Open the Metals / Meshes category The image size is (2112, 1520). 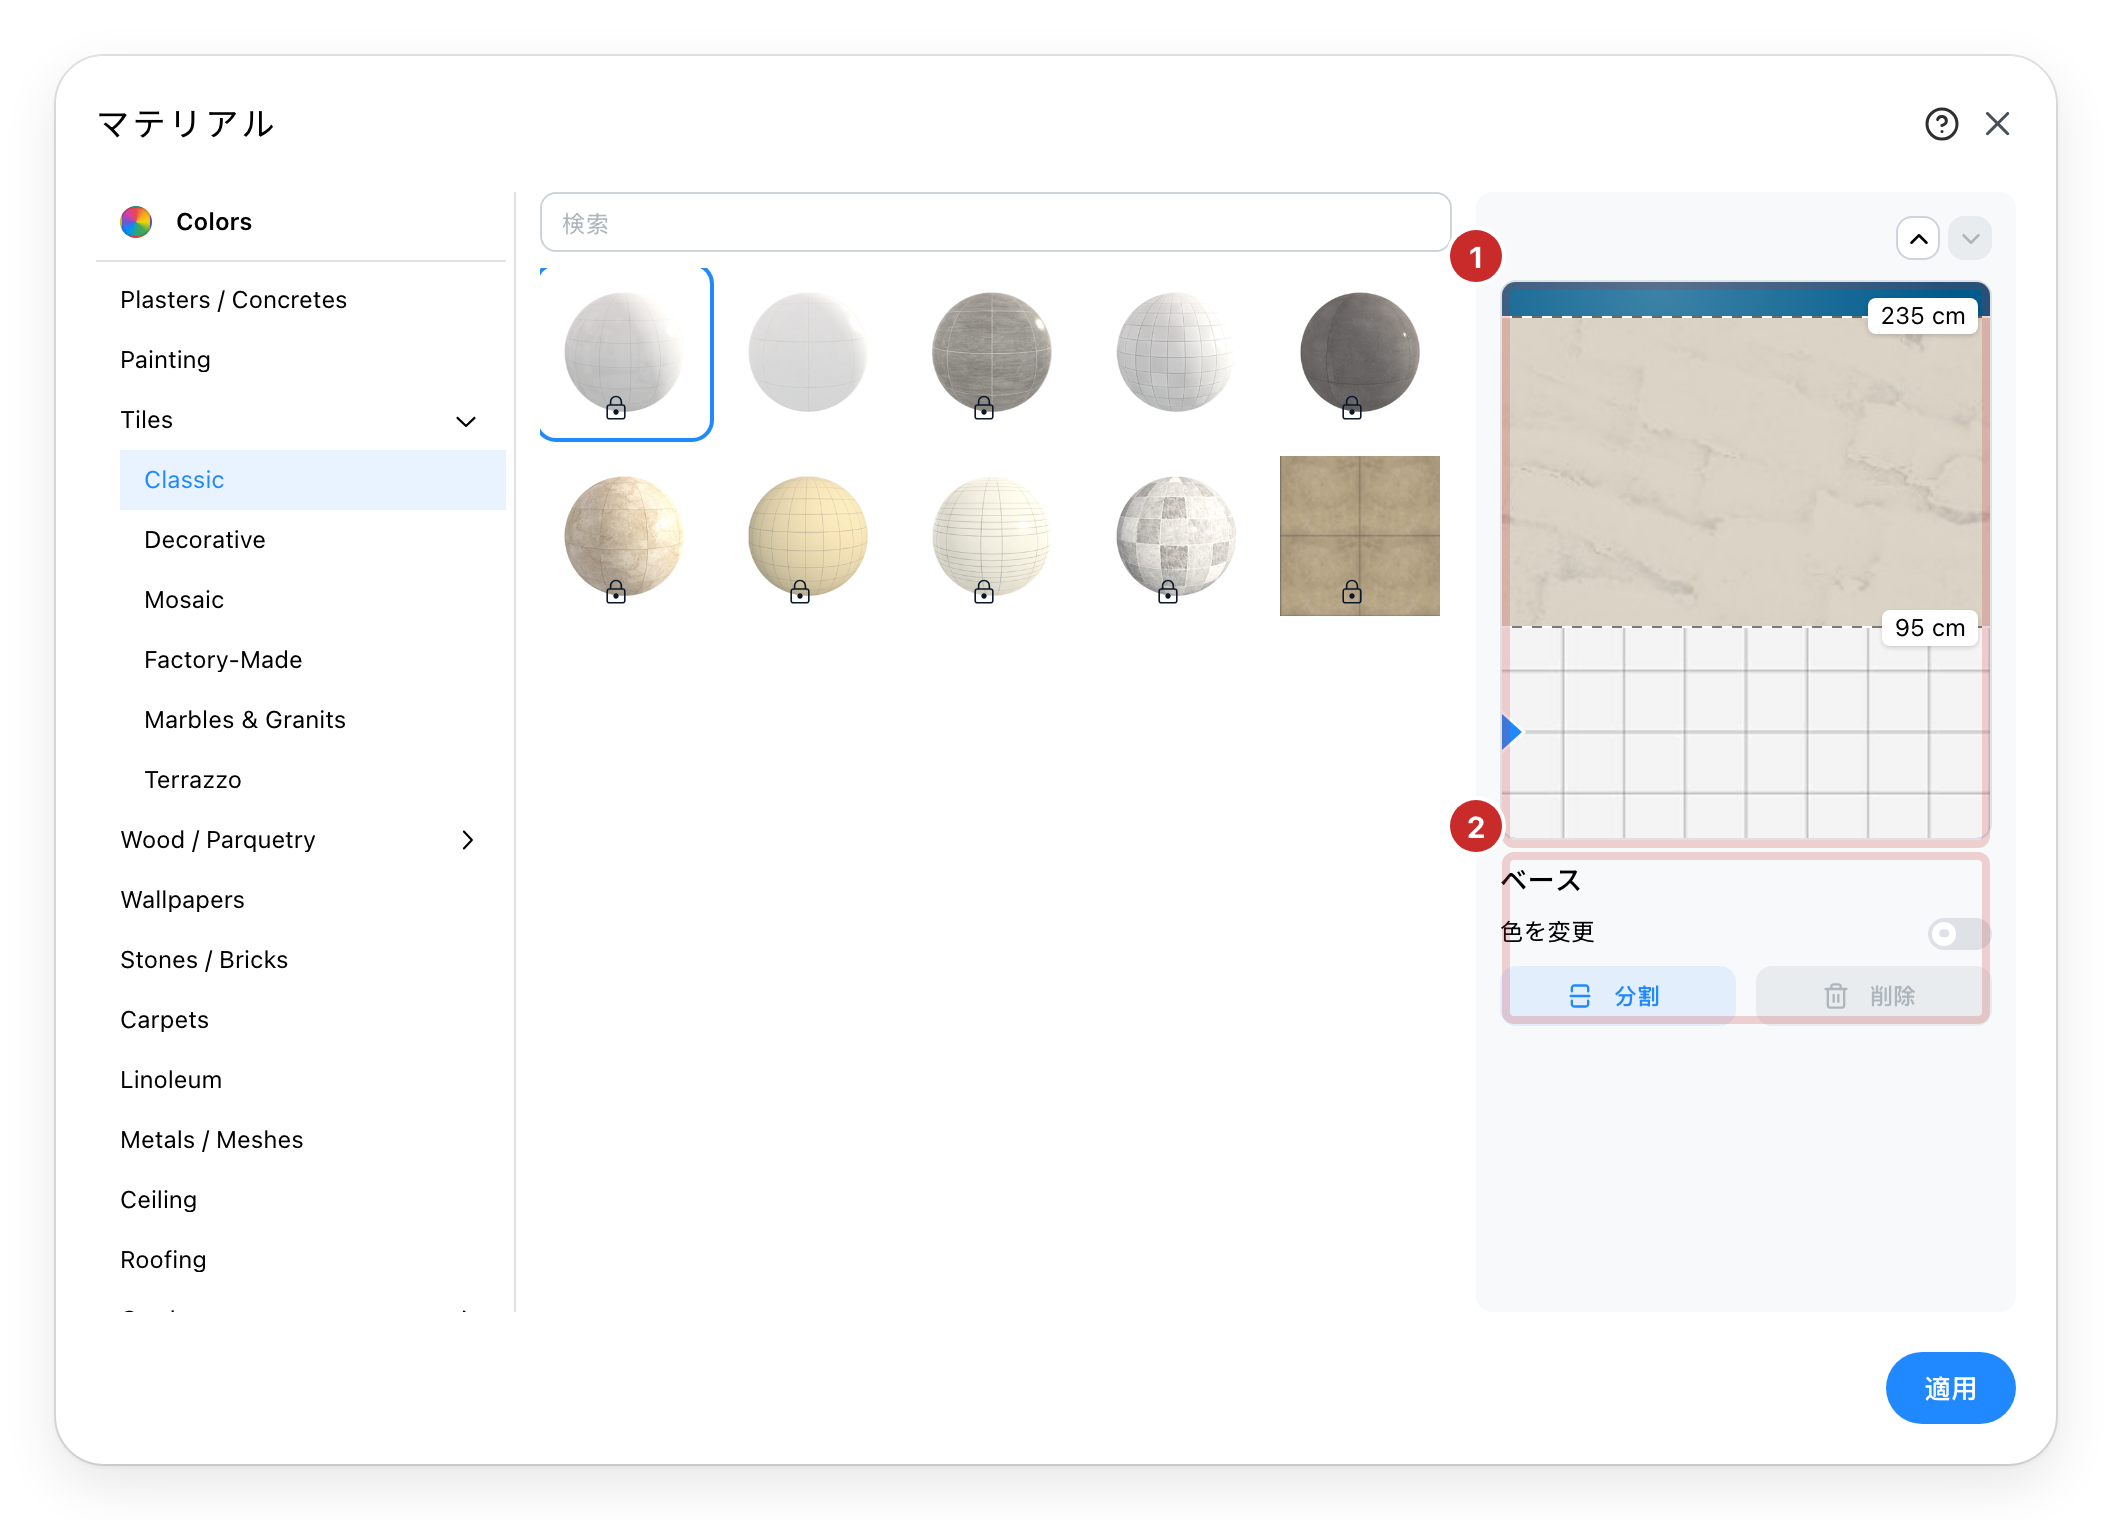click(212, 1140)
